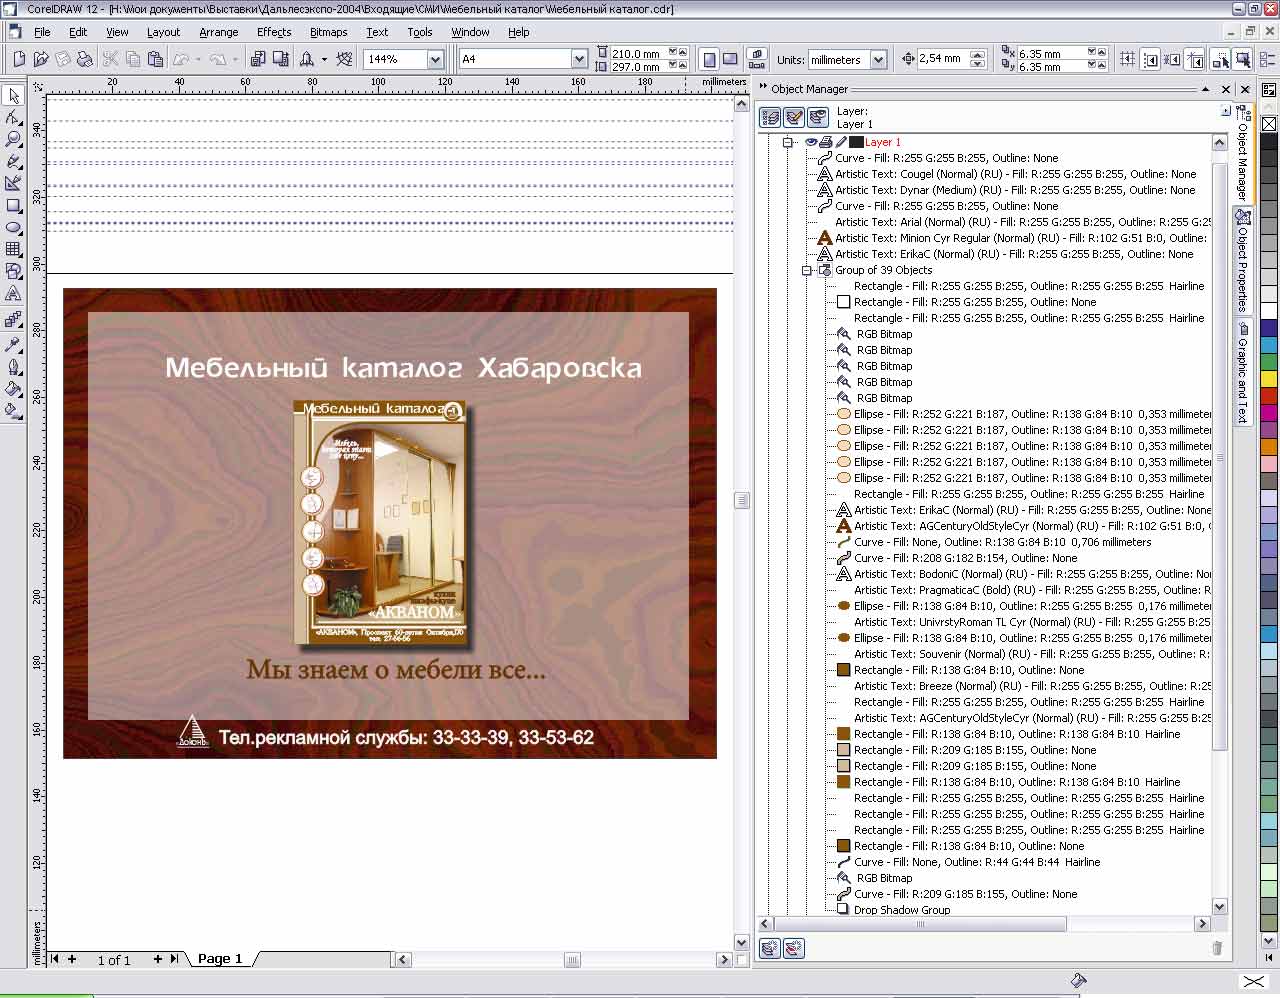Toggle Layer 1 visibility eye icon
The image size is (1280, 998).
click(x=811, y=142)
